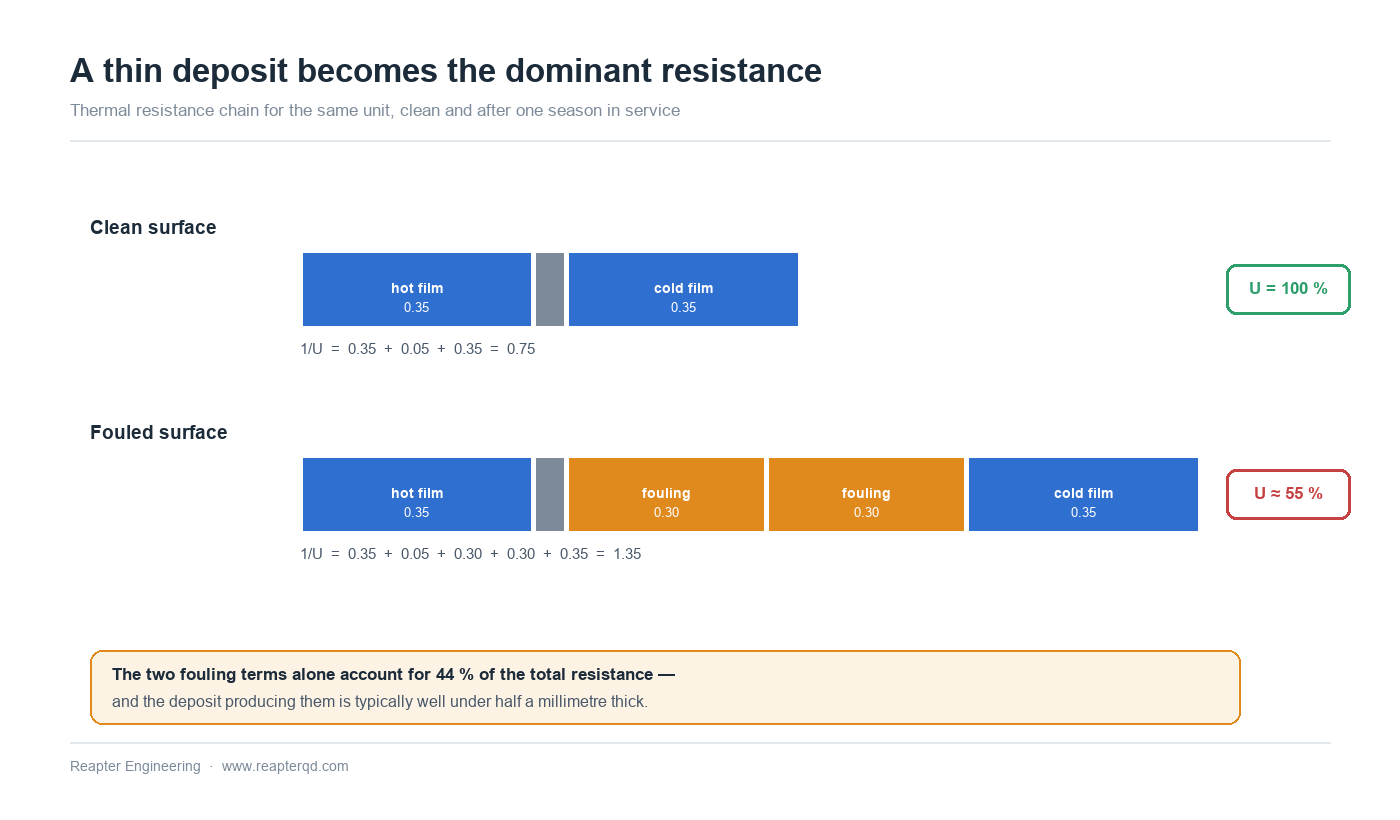Click the thermal resistance chain subtitle

click(375, 110)
